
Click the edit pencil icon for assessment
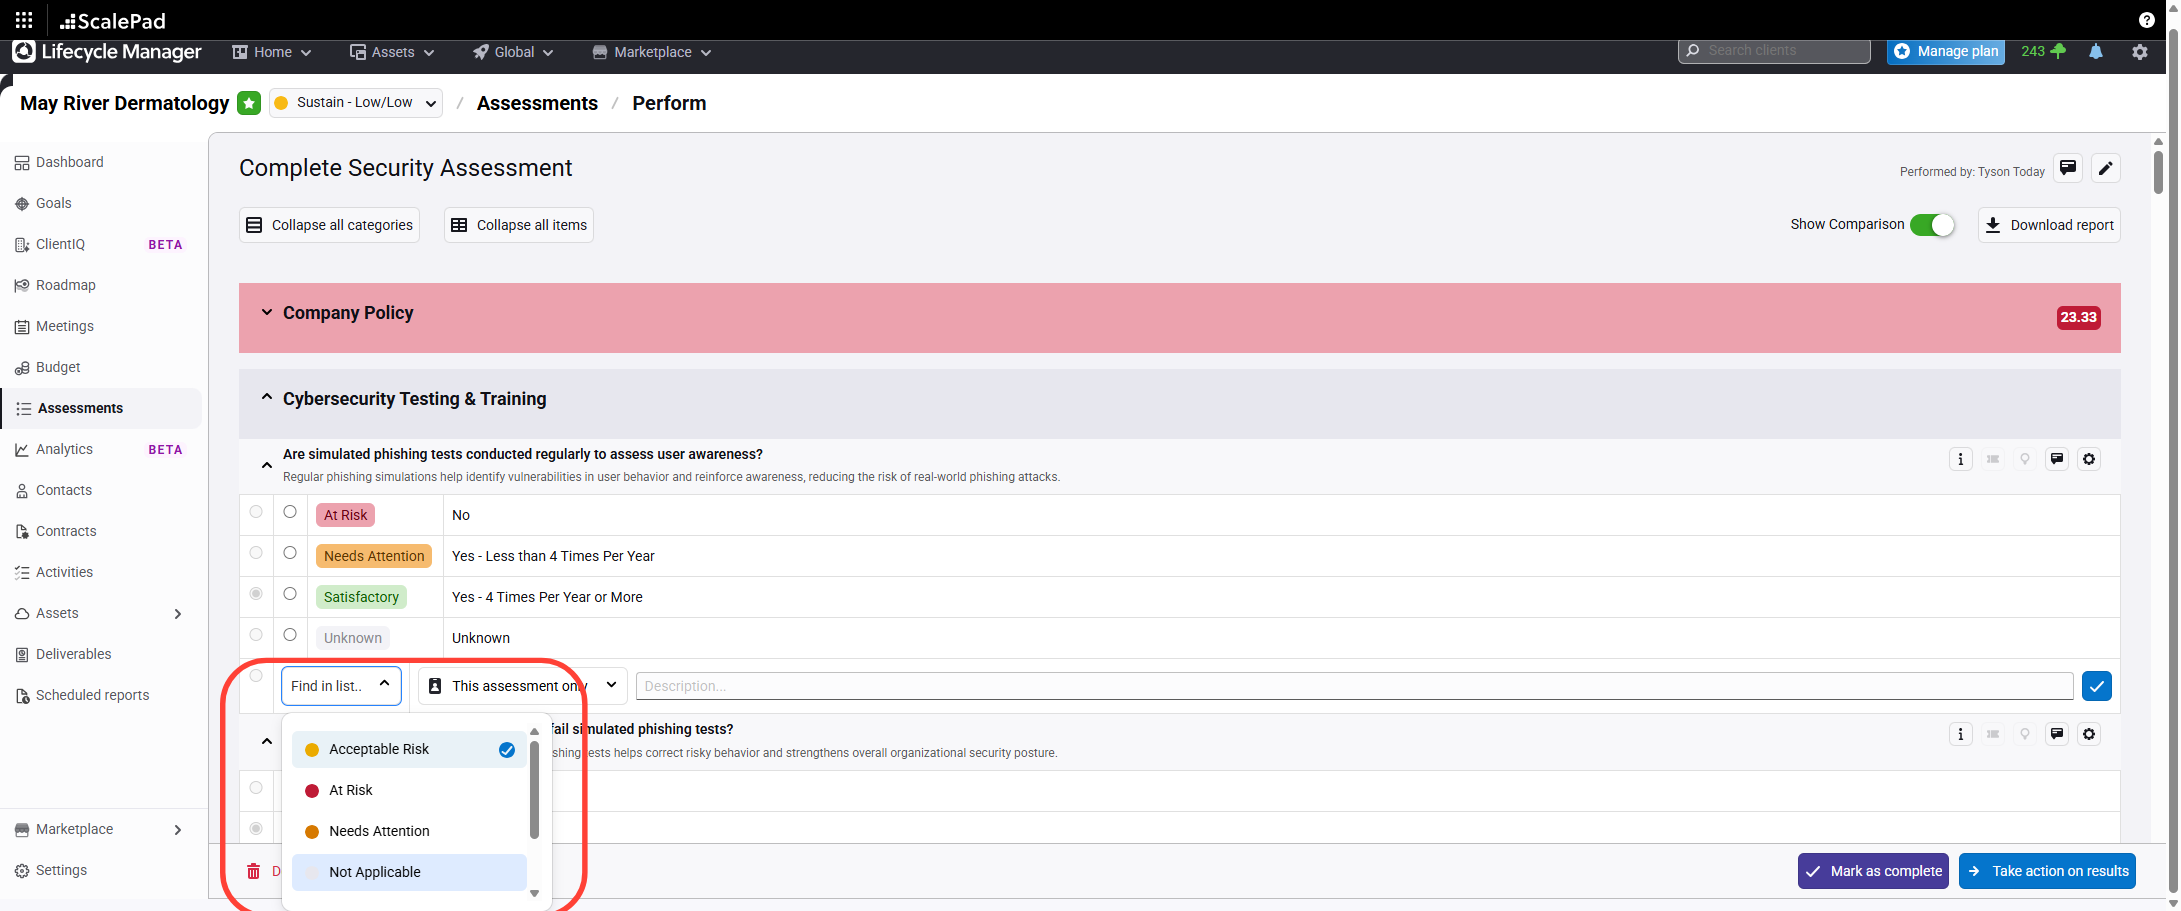coord(2105,169)
